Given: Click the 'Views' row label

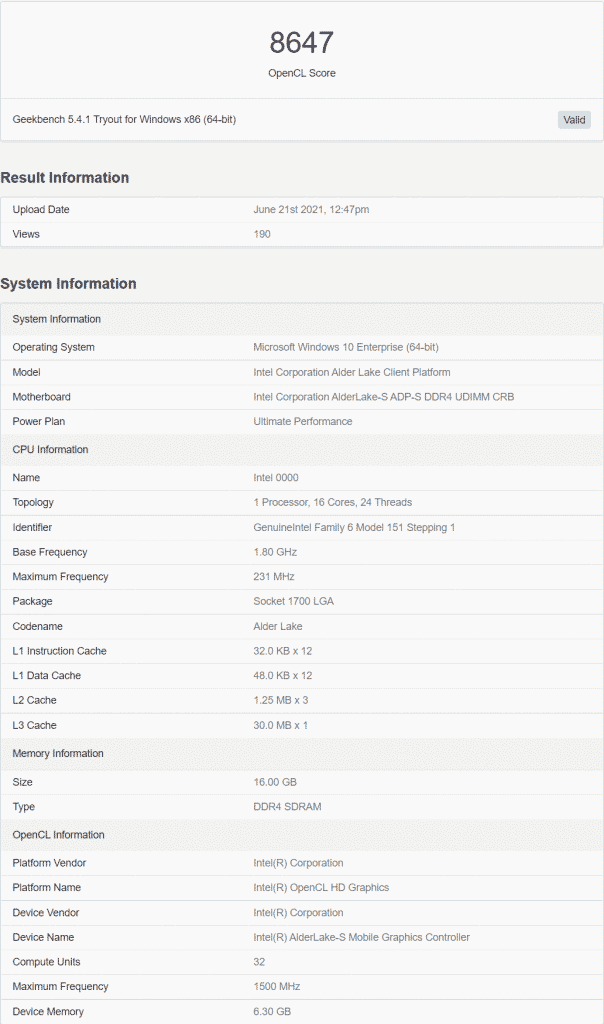Looking at the screenshot, I should [x=26, y=234].
